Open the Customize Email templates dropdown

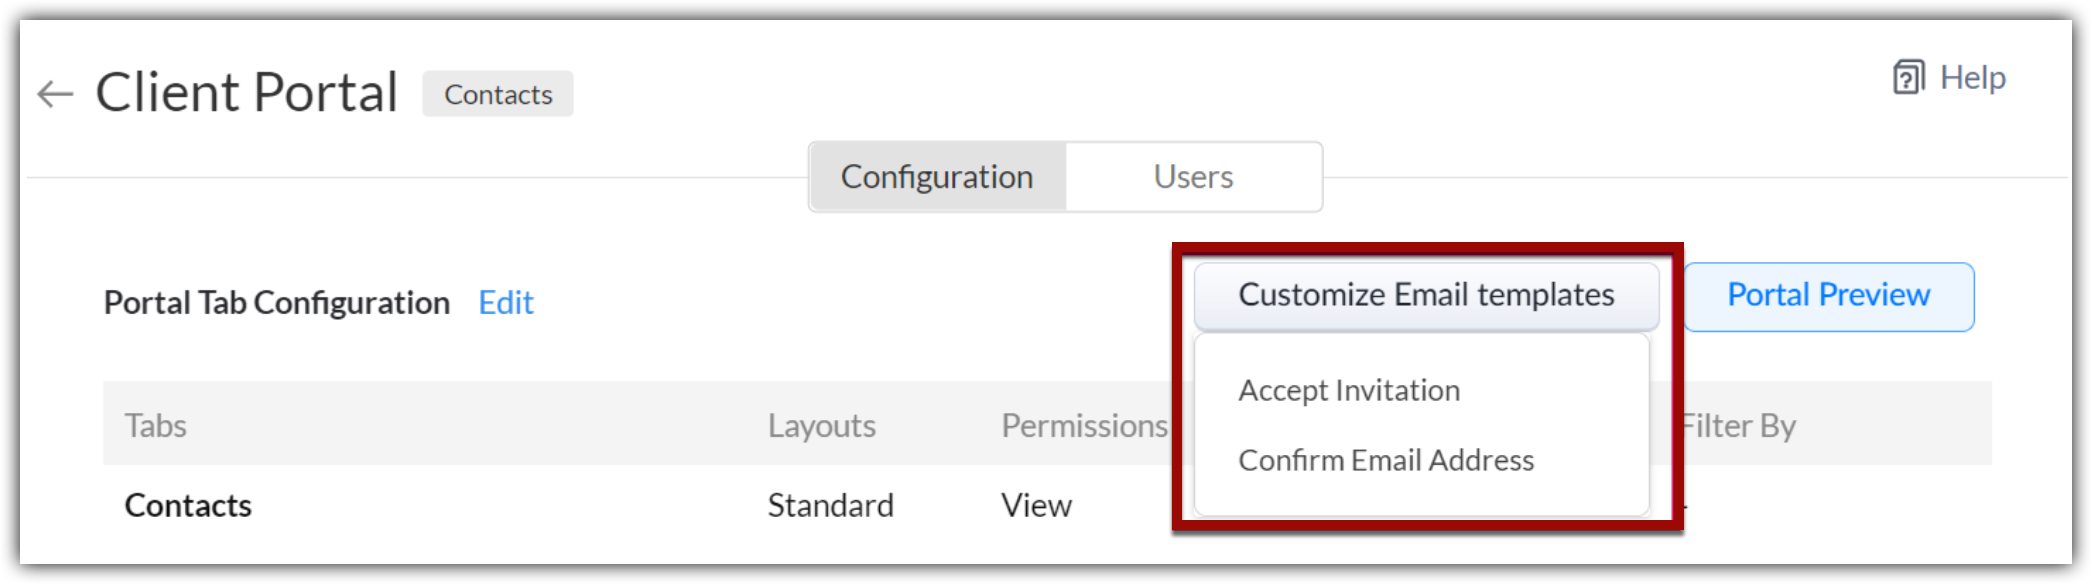click(x=1426, y=295)
